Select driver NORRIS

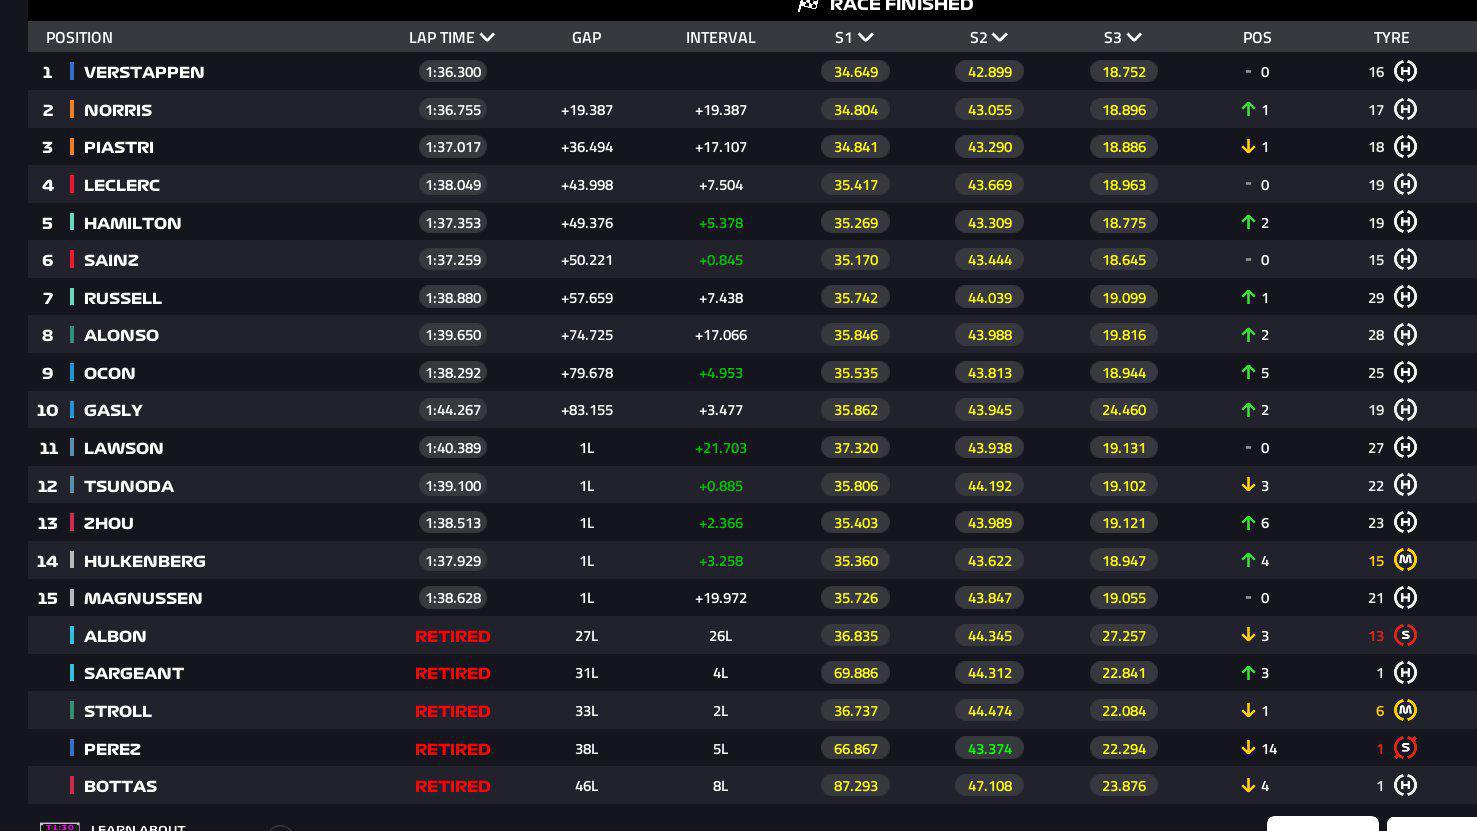coord(118,110)
